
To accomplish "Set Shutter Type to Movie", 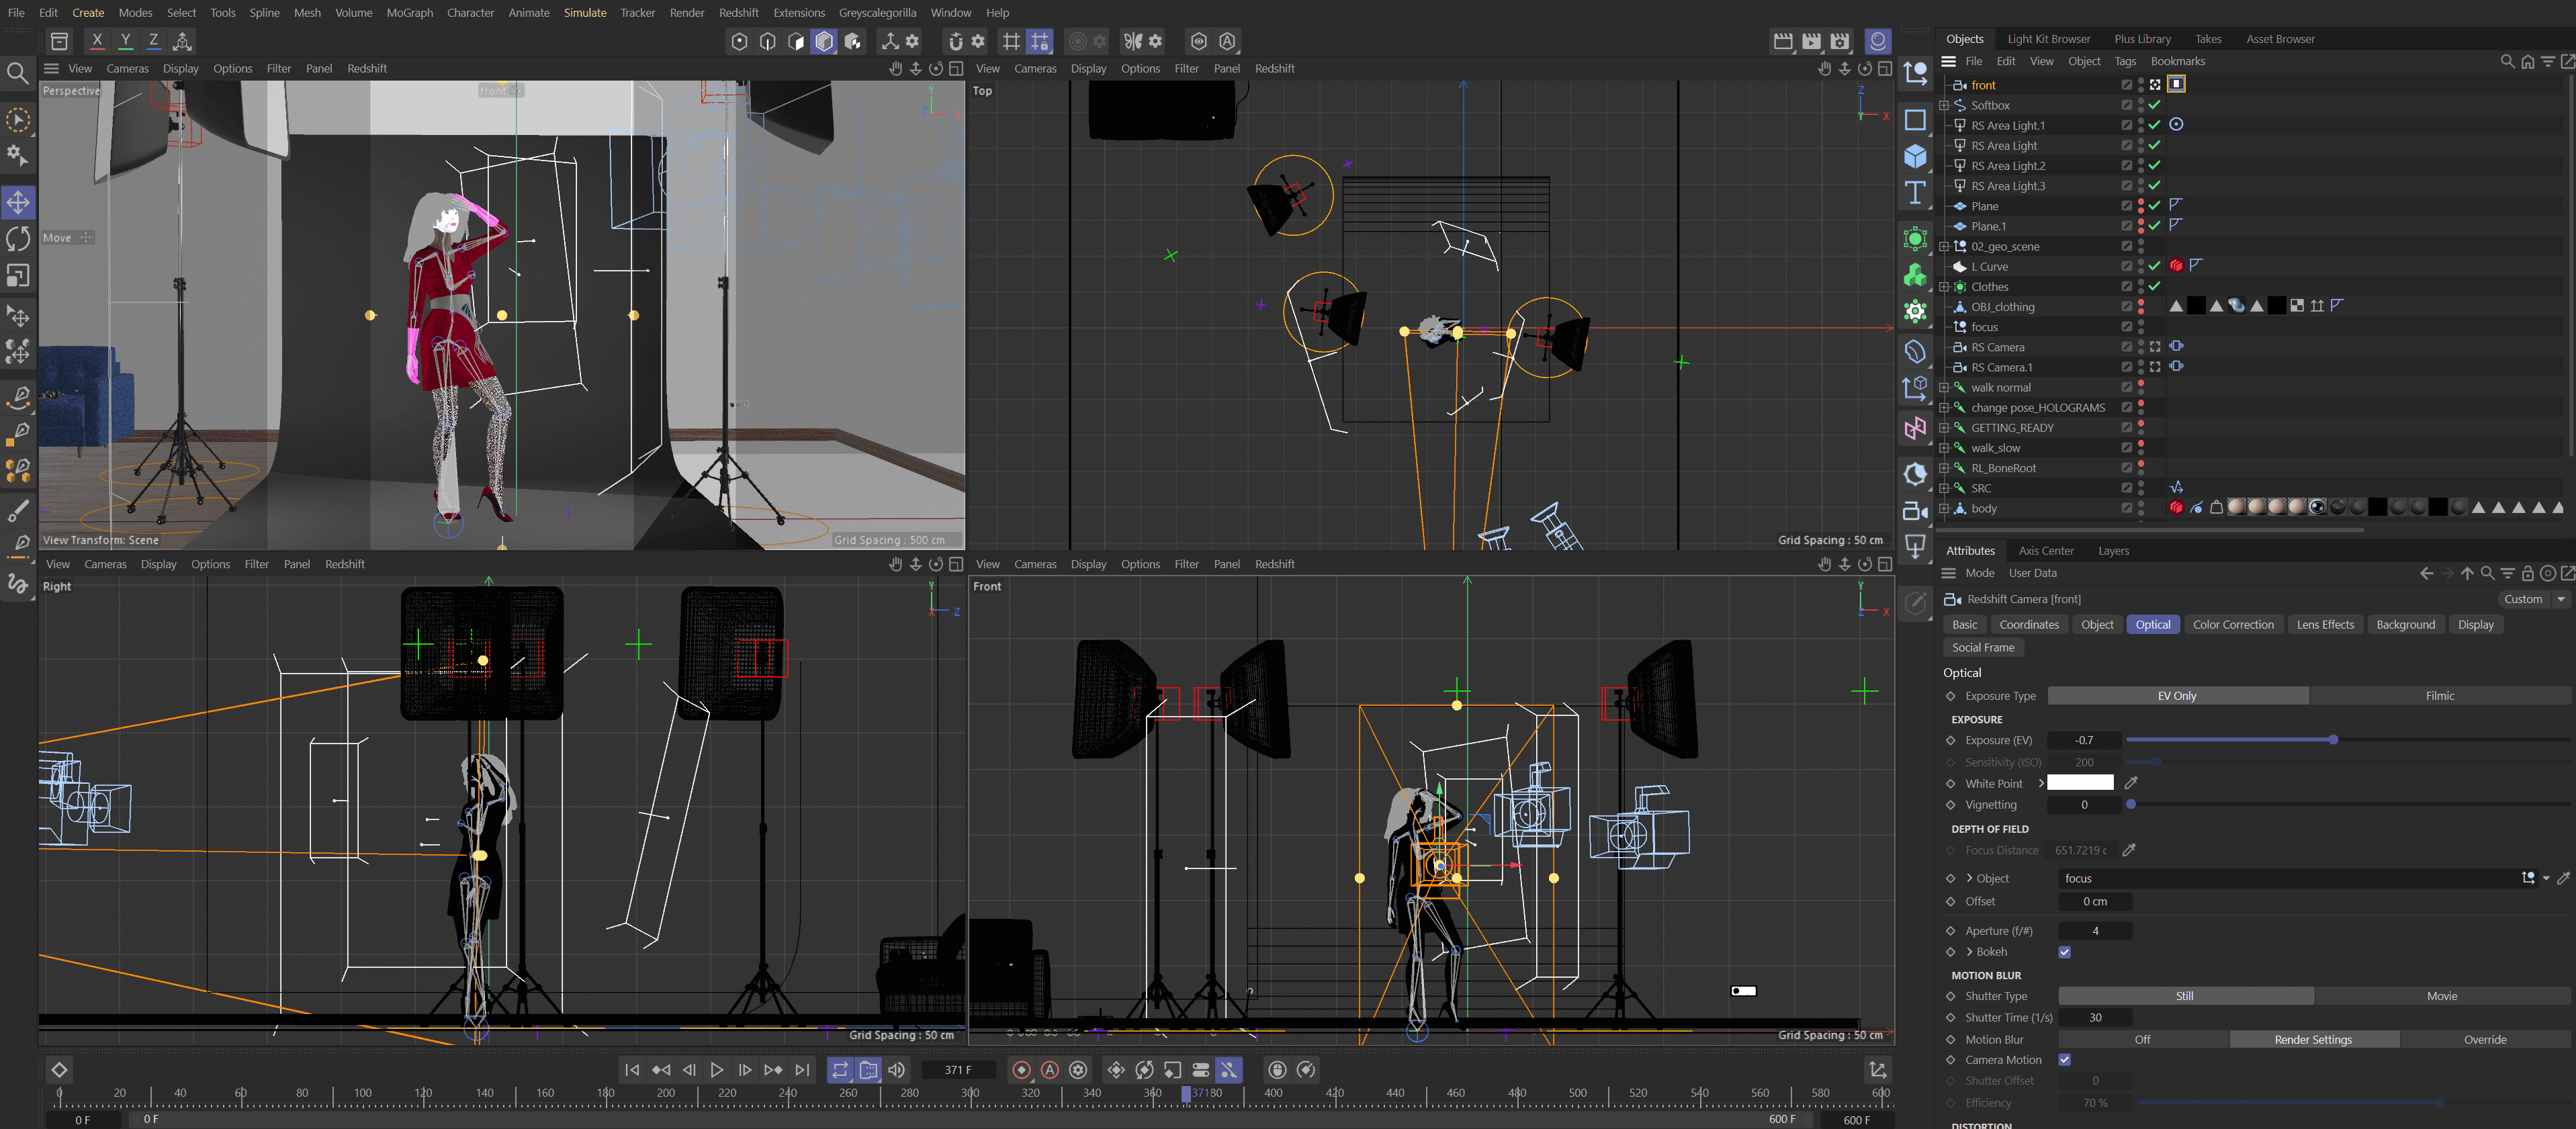I will click(x=2441, y=996).
